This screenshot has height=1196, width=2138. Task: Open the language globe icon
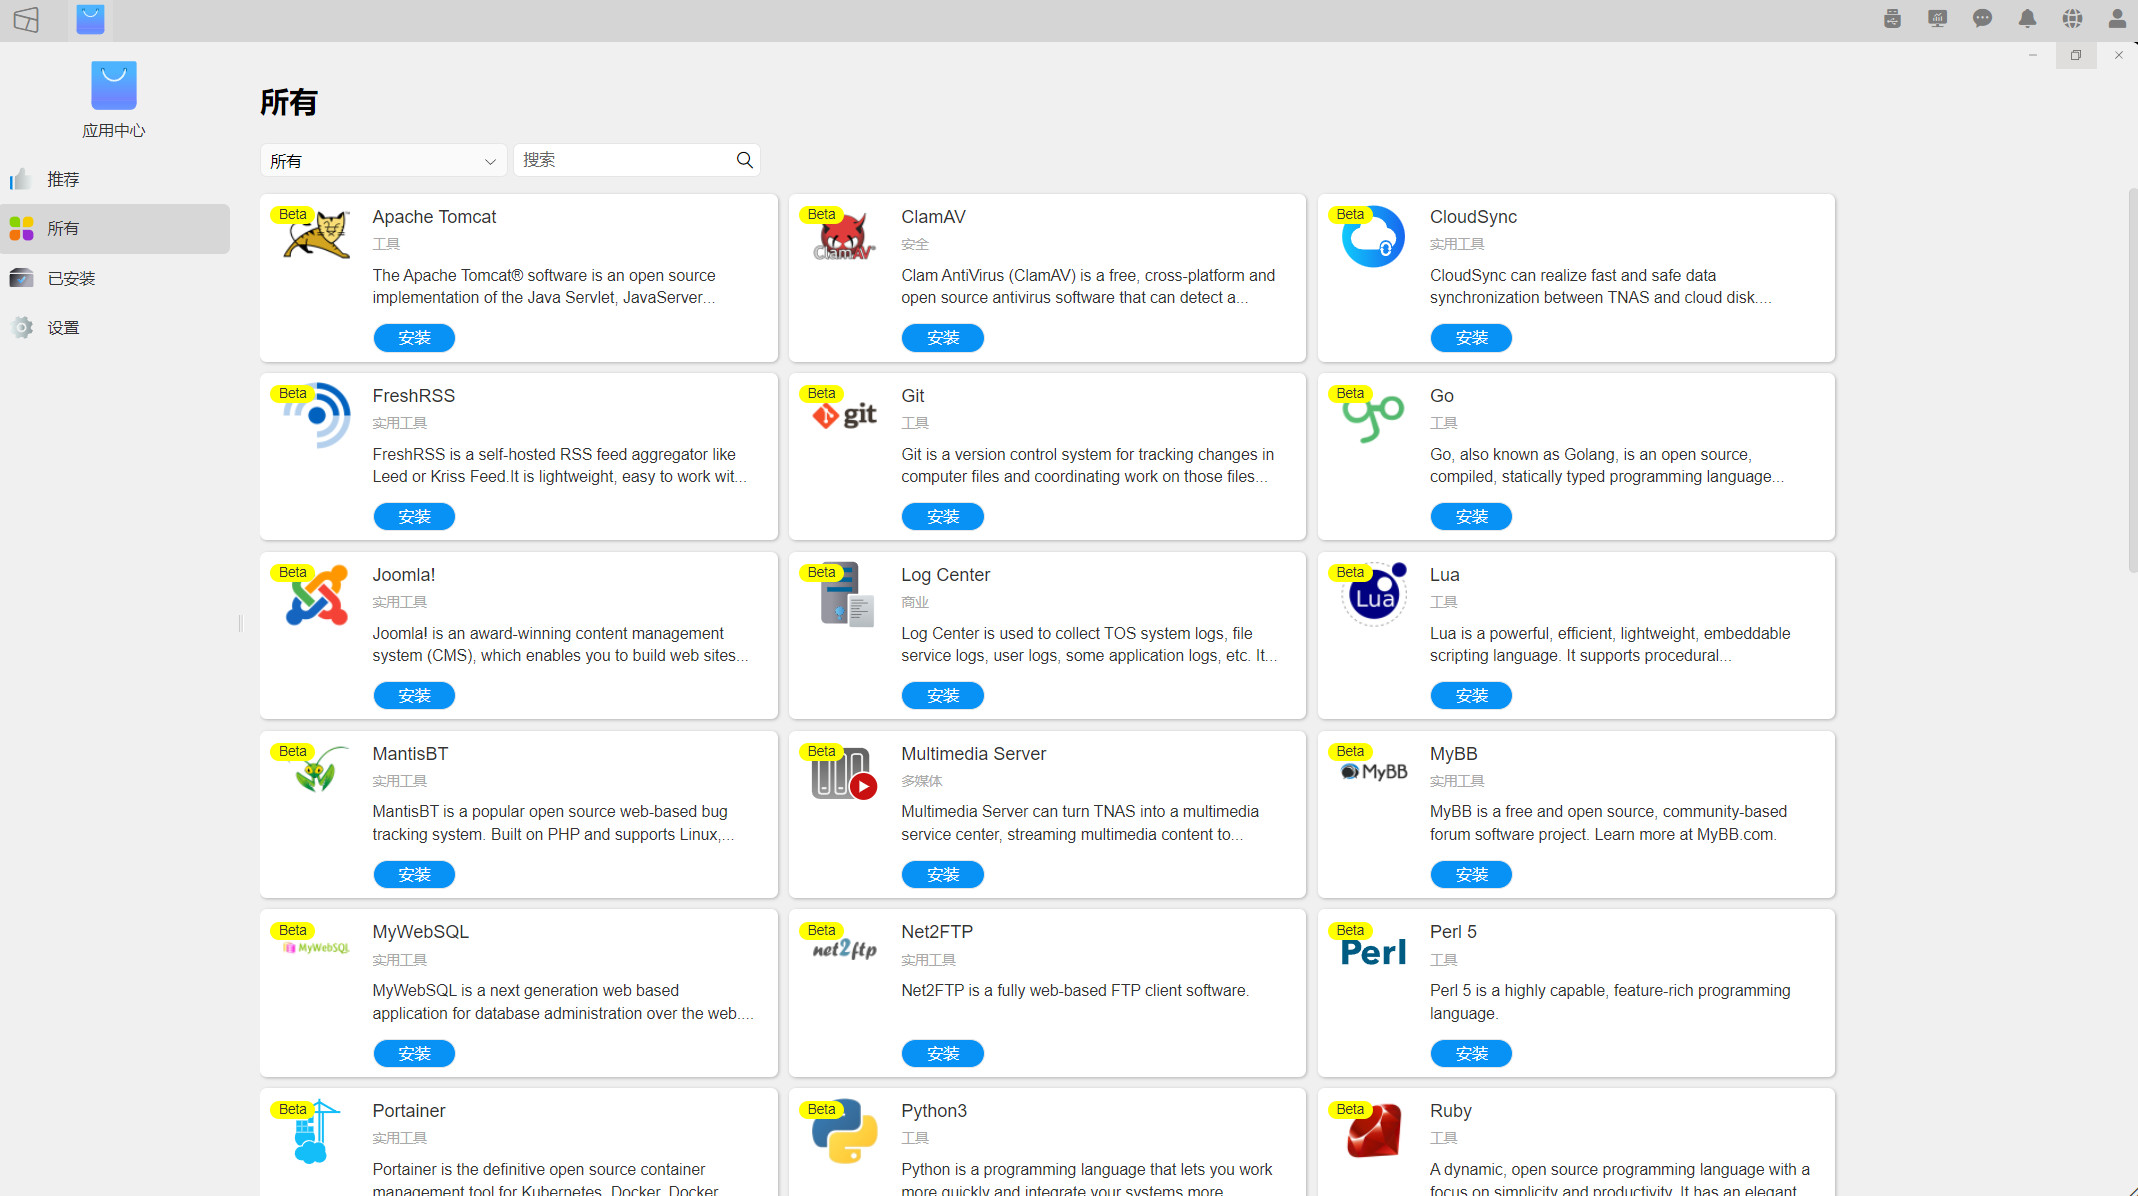coord(2072,18)
